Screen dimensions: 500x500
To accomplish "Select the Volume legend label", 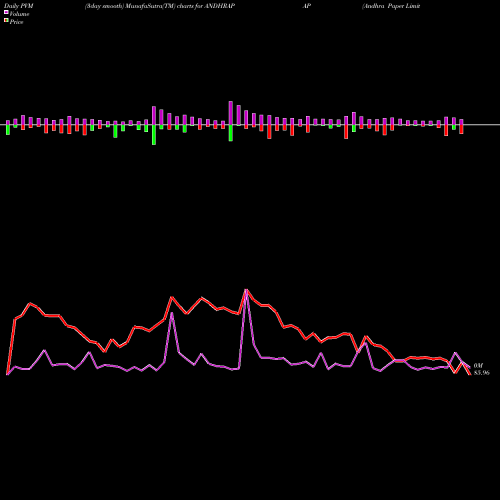I will tap(19, 14).
